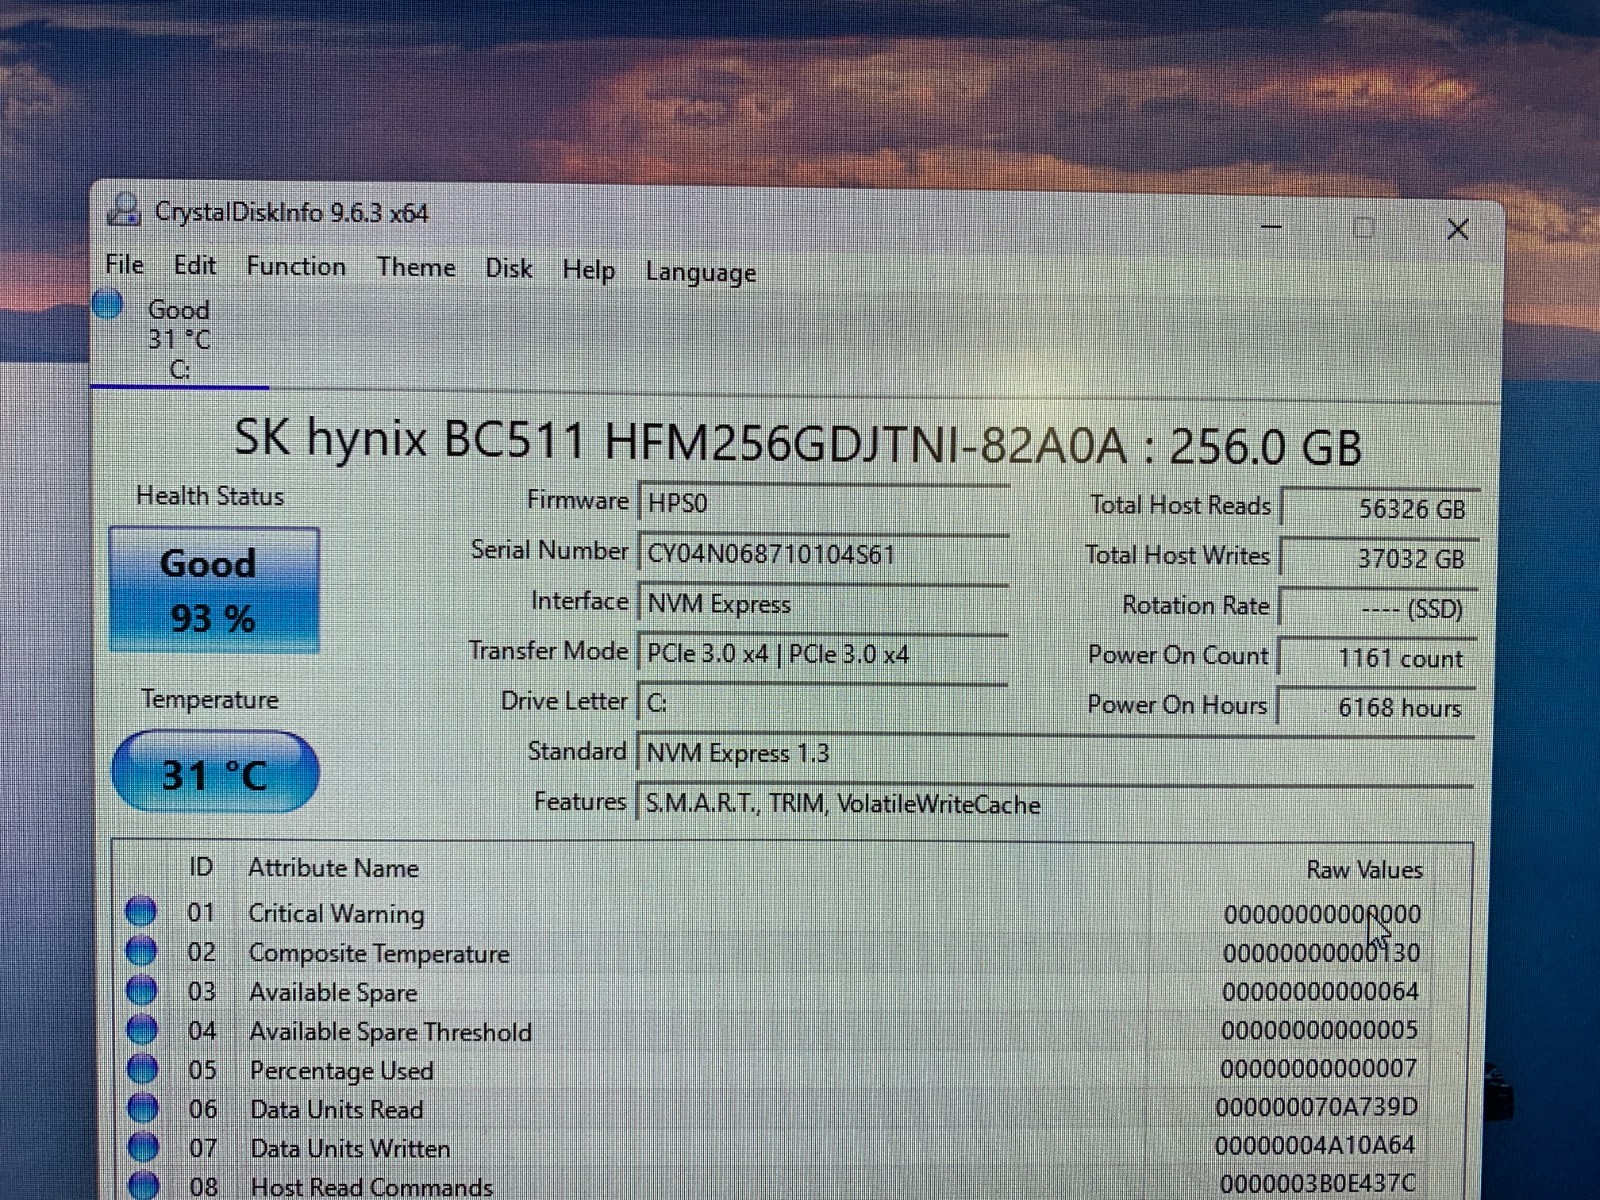The image size is (1600, 1200).
Task: Click the blue status circle beside Good 31 °C
Action: click(x=107, y=304)
